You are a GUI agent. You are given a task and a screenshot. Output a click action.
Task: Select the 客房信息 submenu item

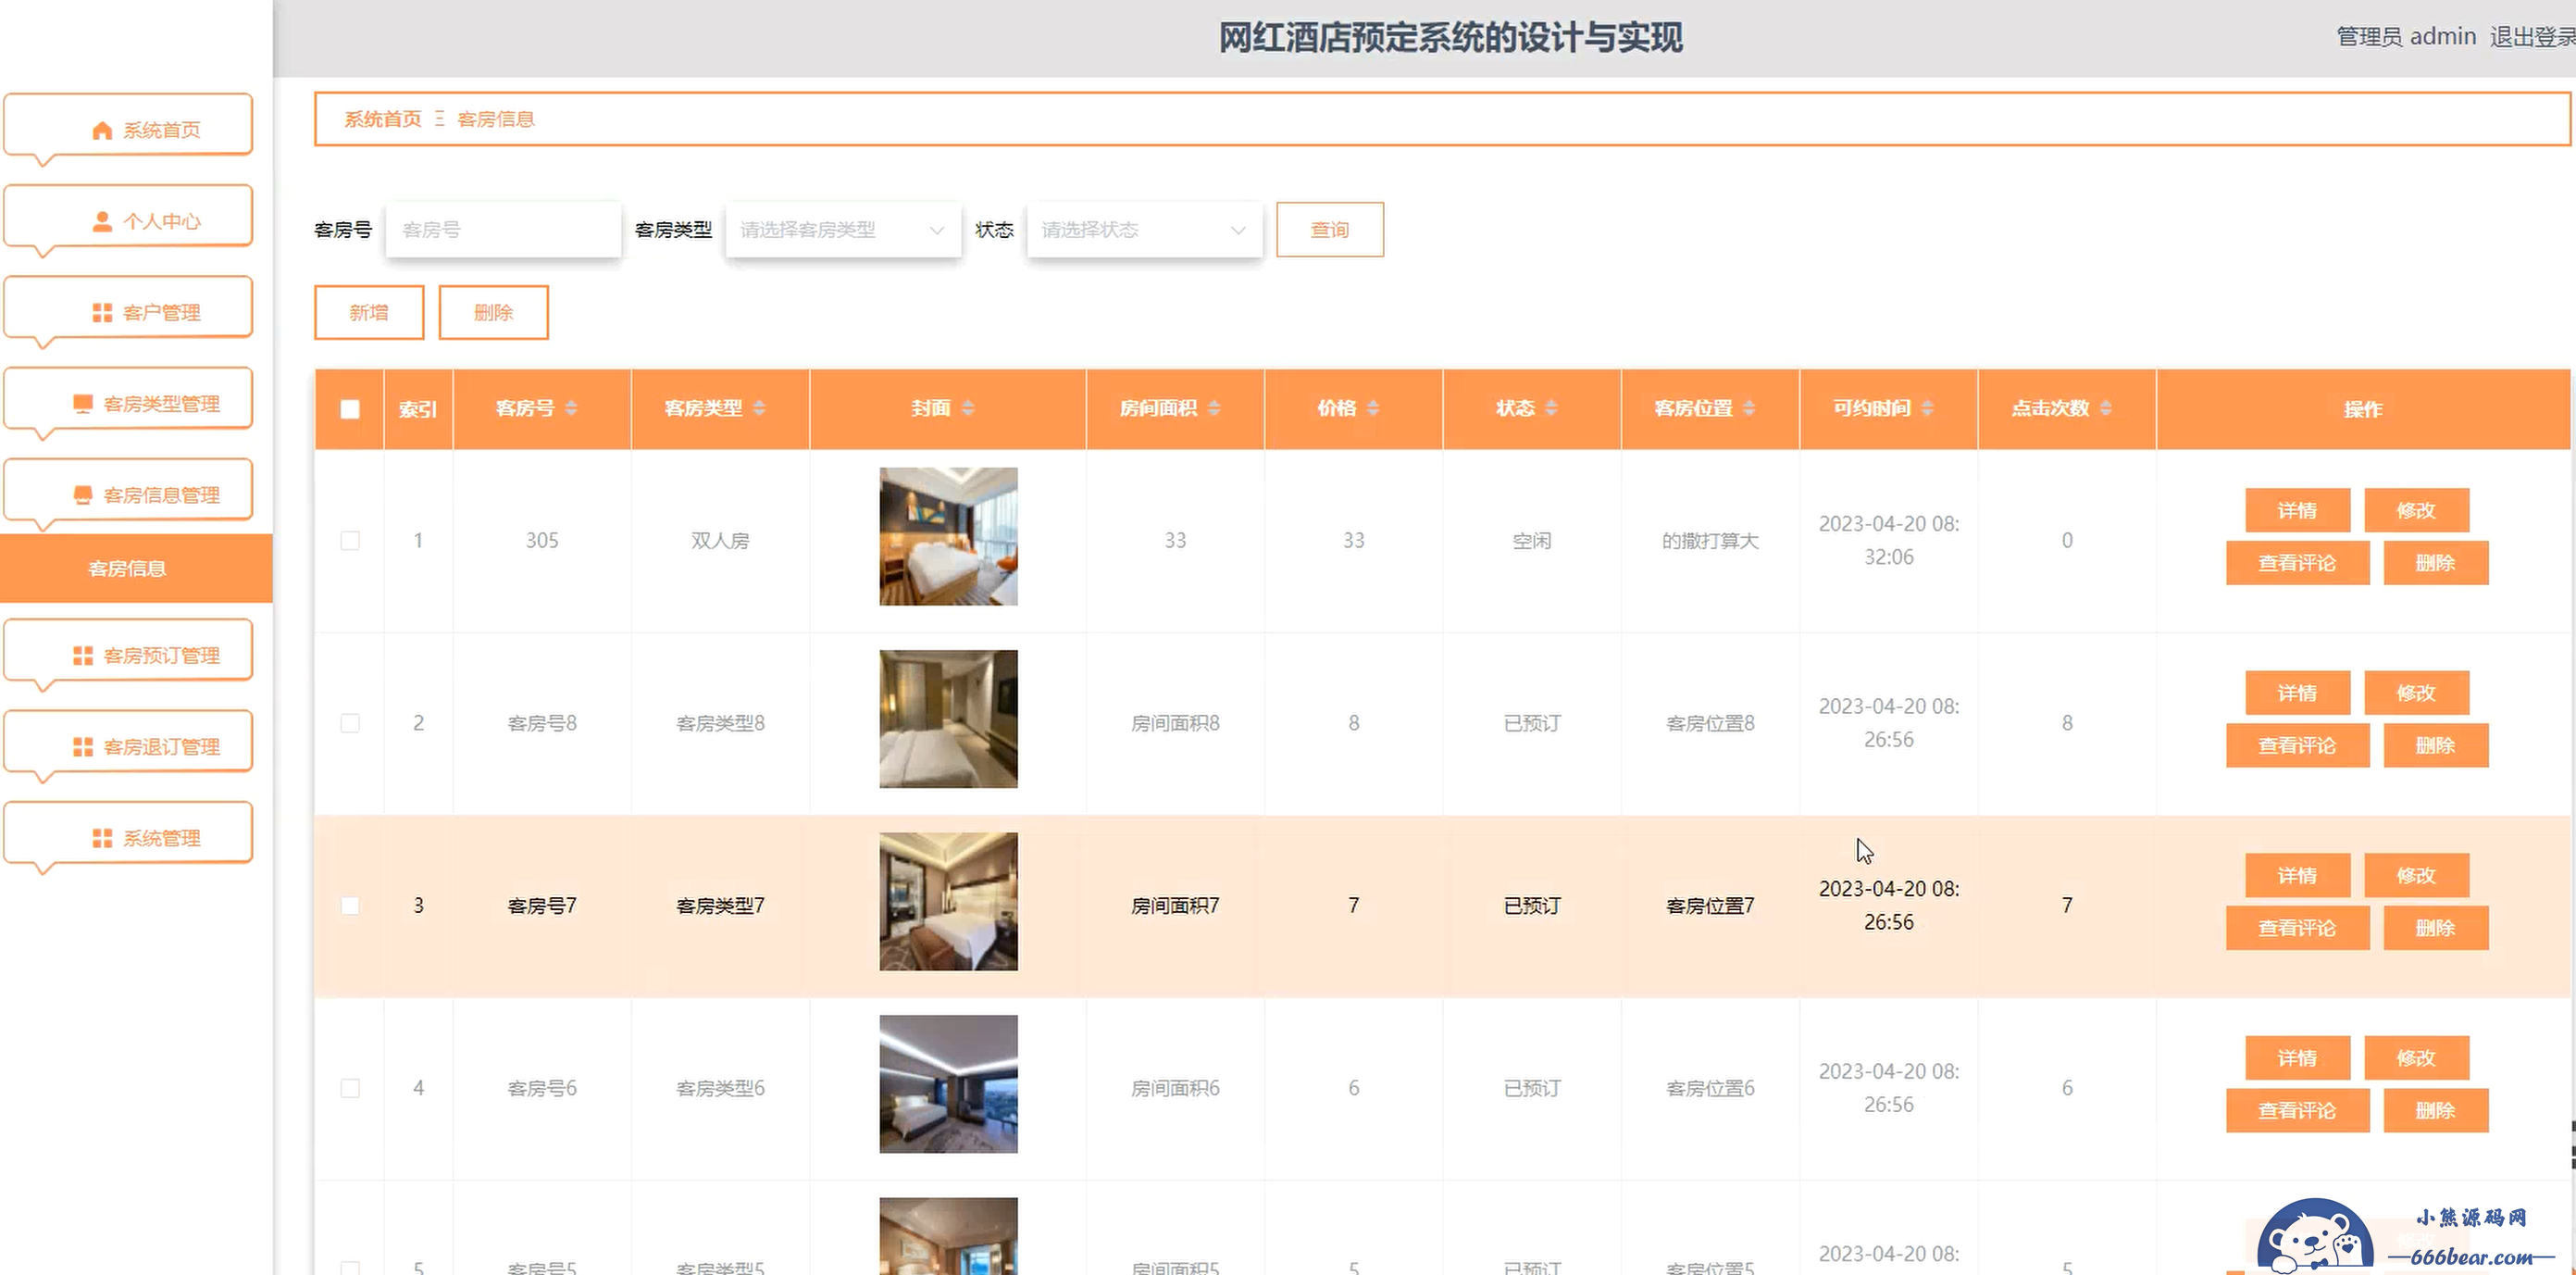(x=136, y=568)
